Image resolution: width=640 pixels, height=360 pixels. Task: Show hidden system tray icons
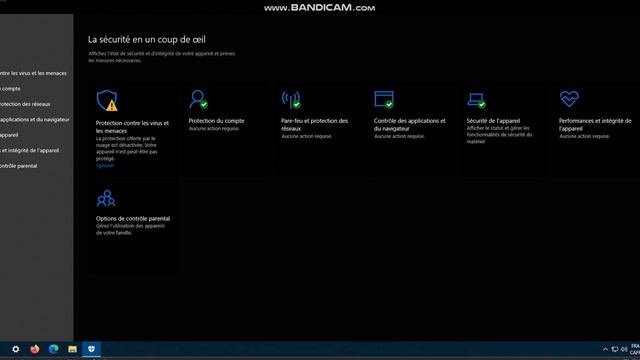click(605, 349)
